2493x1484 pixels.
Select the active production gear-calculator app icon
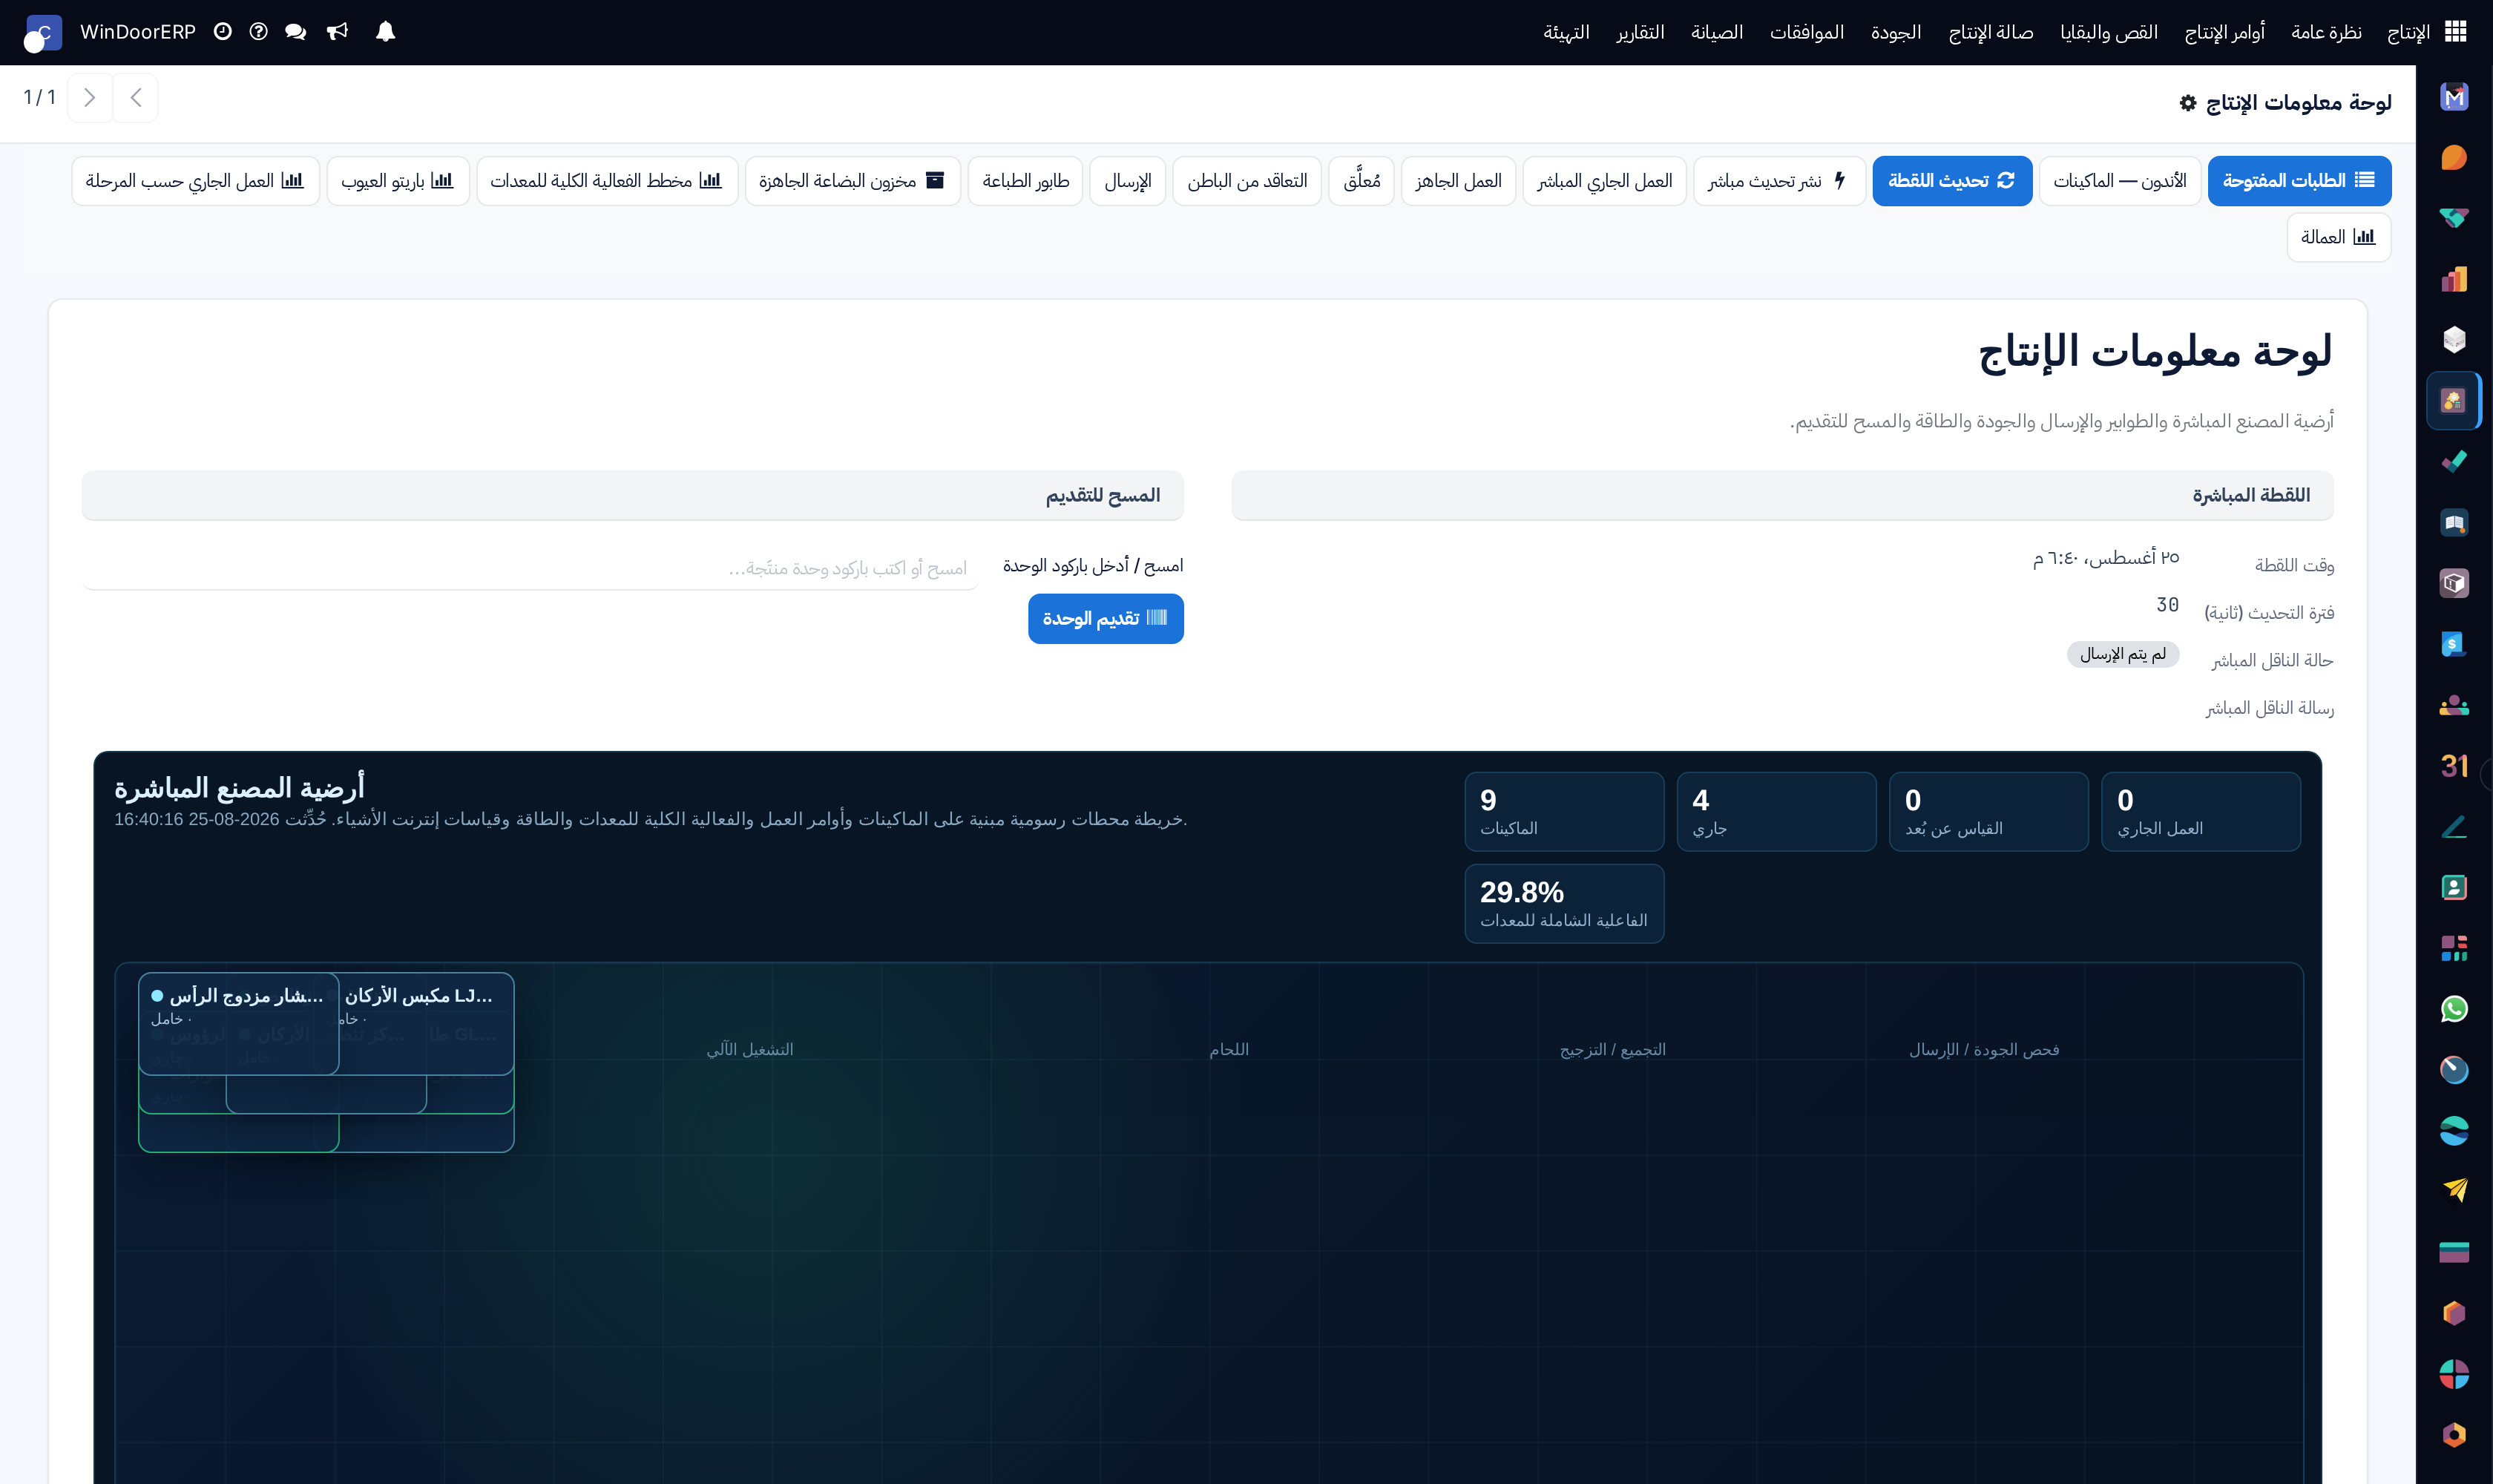(x=2453, y=401)
